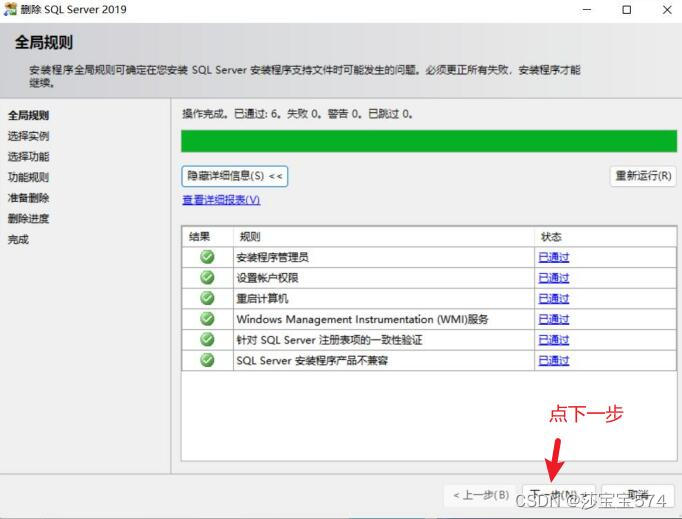Open 已通过 link for SQL Server 安装程序产品不兼容
682x519 pixels.
pyautogui.click(x=553, y=360)
